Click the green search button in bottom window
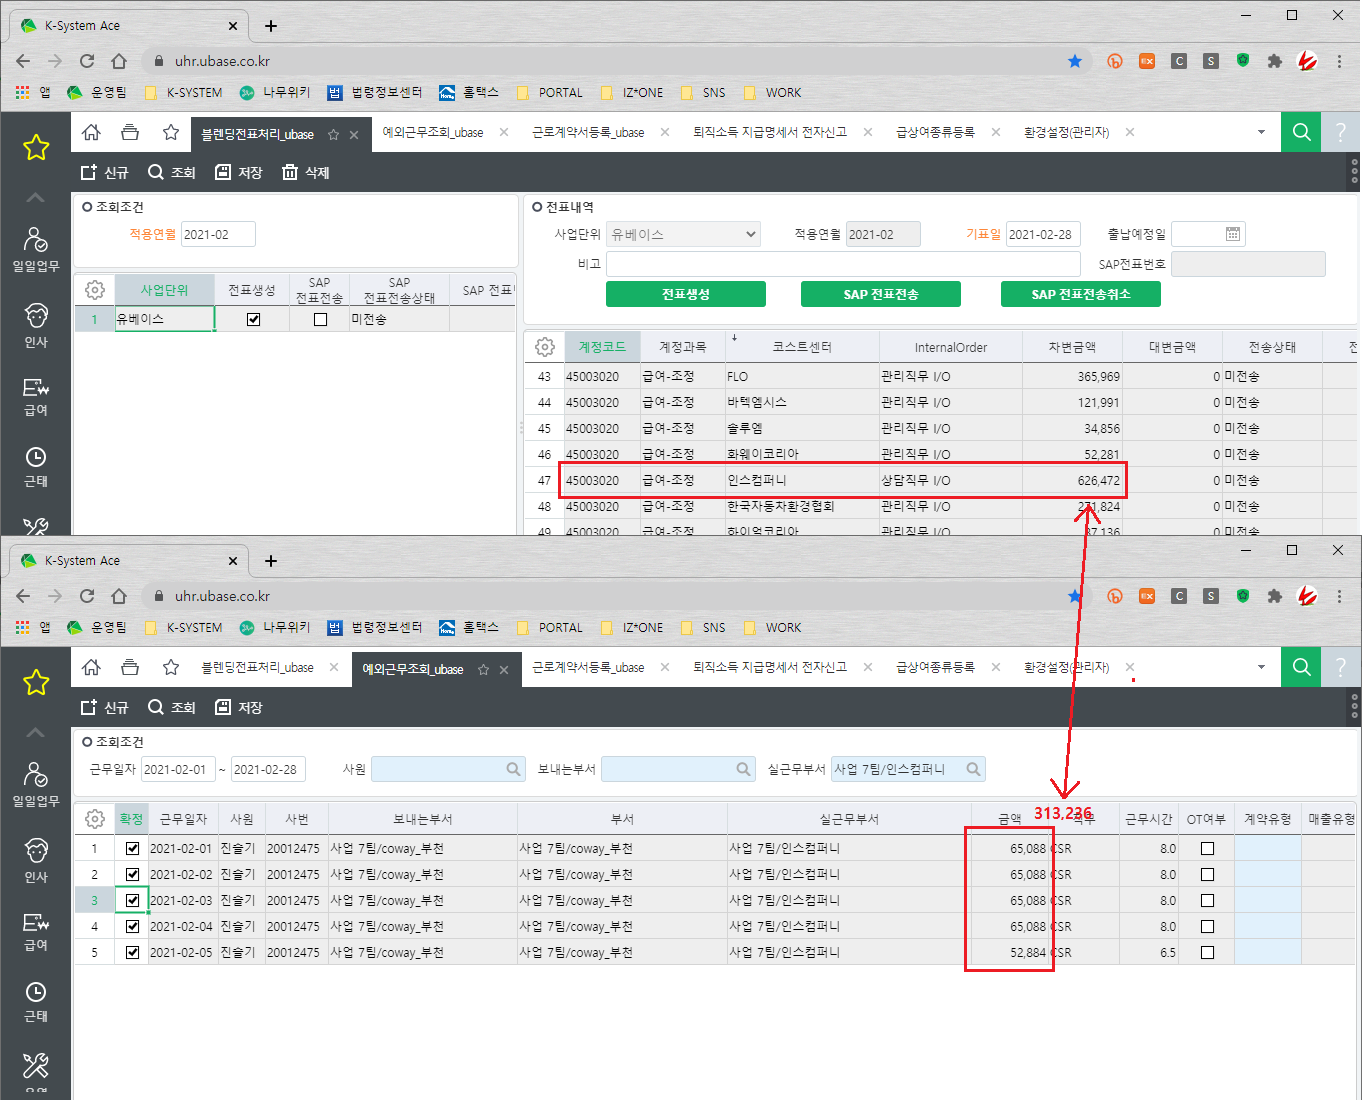Viewport: 1362px width, 1100px height. pos(1301,667)
